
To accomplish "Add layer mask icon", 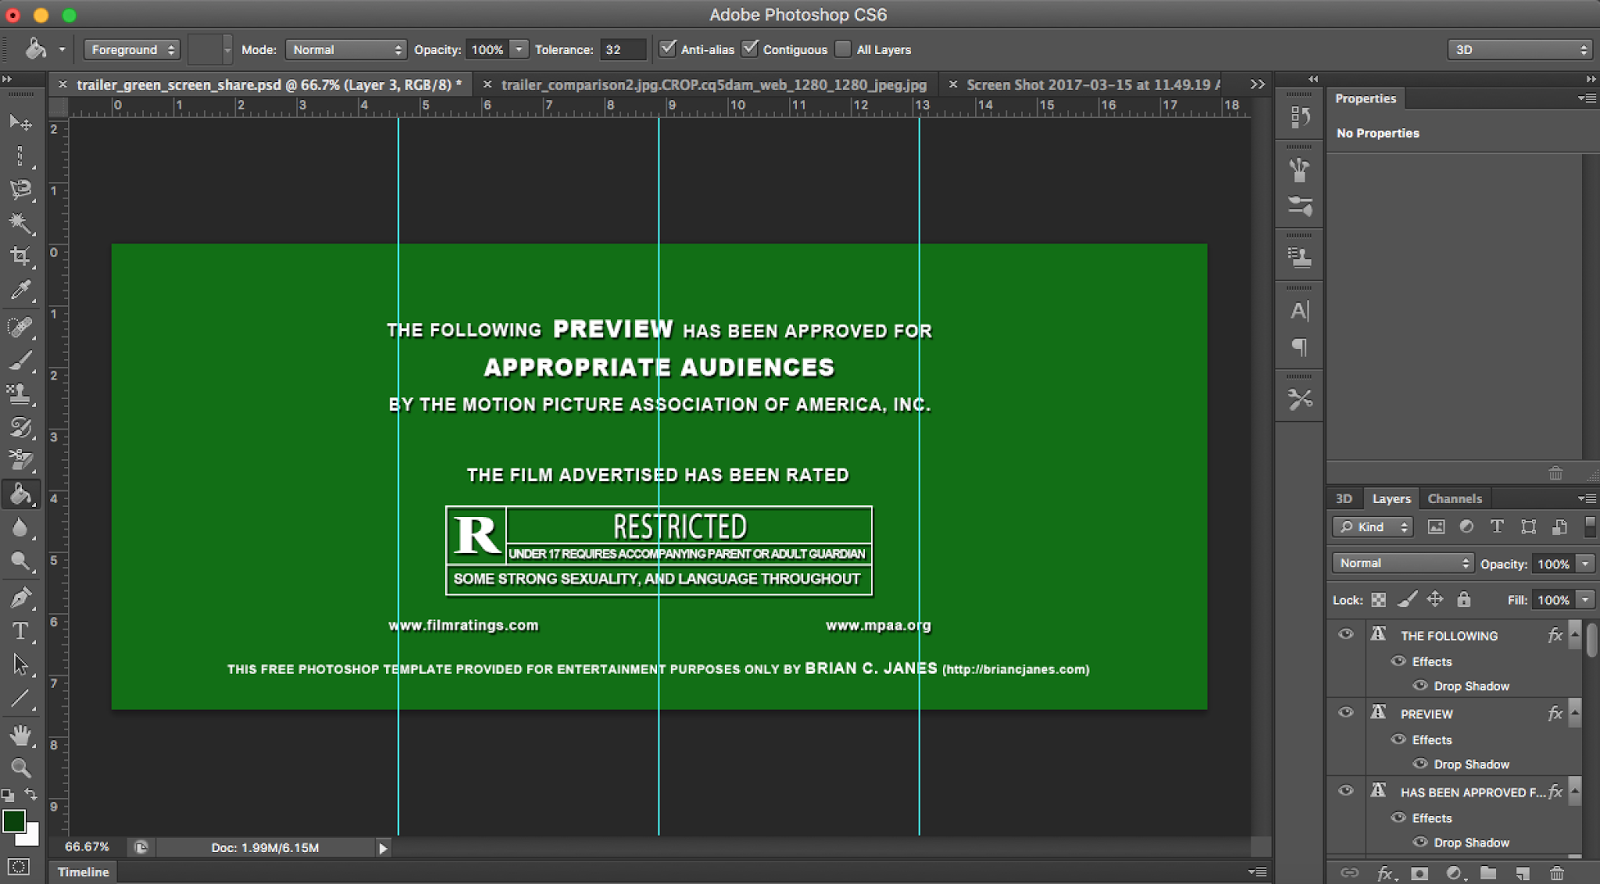I will coord(1419,873).
